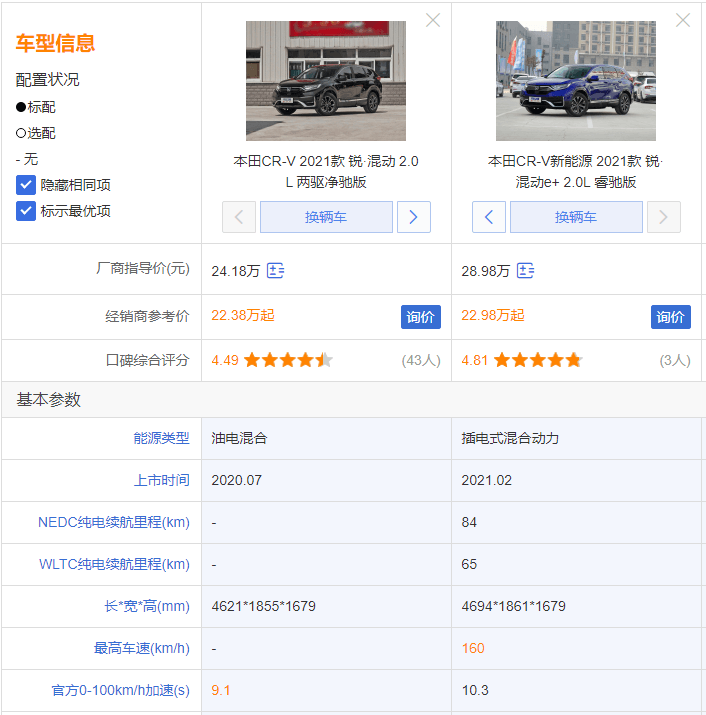Click the 10.3 acceleration value
Viewport: 706px width, 715px height.
(x=475, y=690)
